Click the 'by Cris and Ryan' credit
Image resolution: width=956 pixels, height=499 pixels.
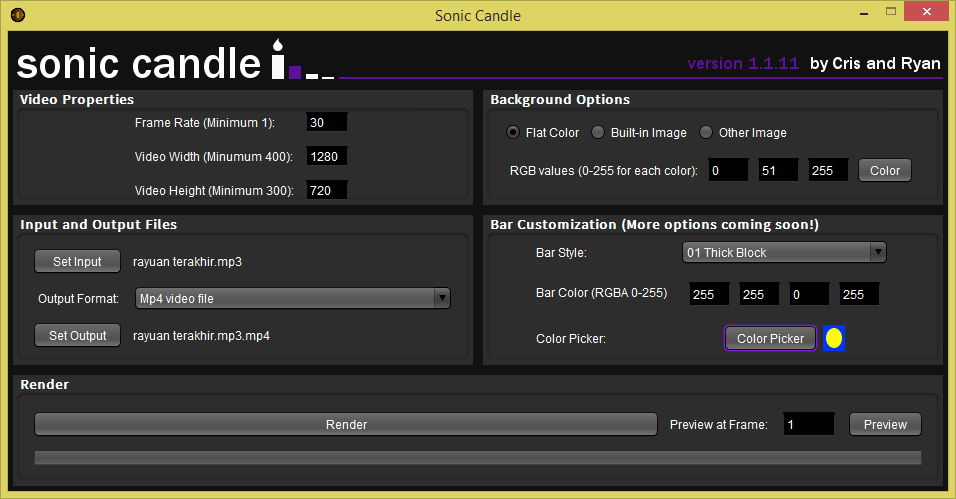pyautogui.click(x=875, y=63)
